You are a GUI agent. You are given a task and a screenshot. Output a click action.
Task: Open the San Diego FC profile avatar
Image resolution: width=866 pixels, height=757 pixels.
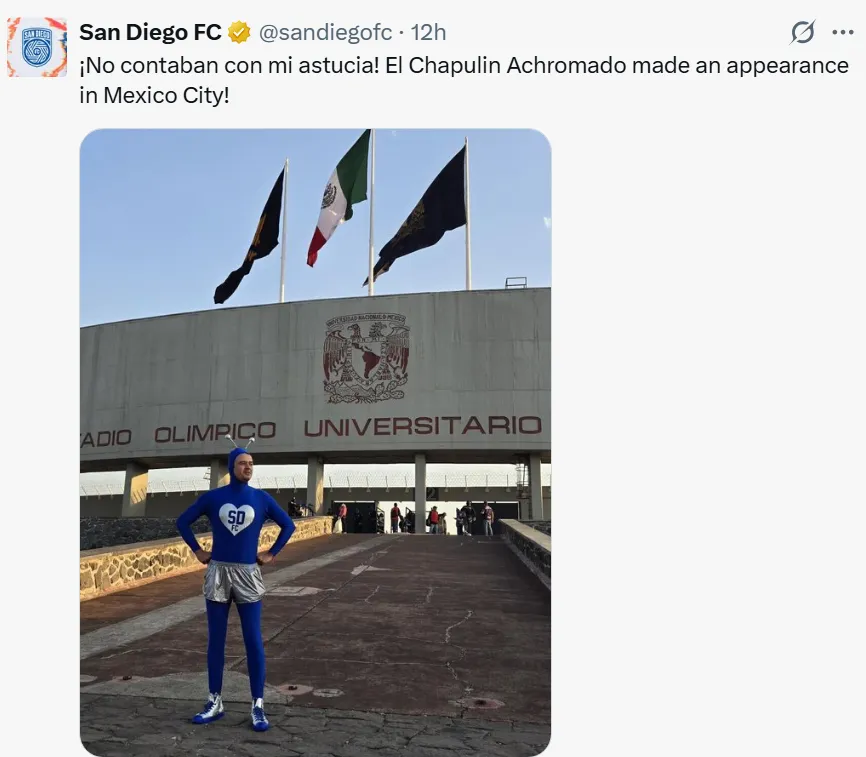37,47
